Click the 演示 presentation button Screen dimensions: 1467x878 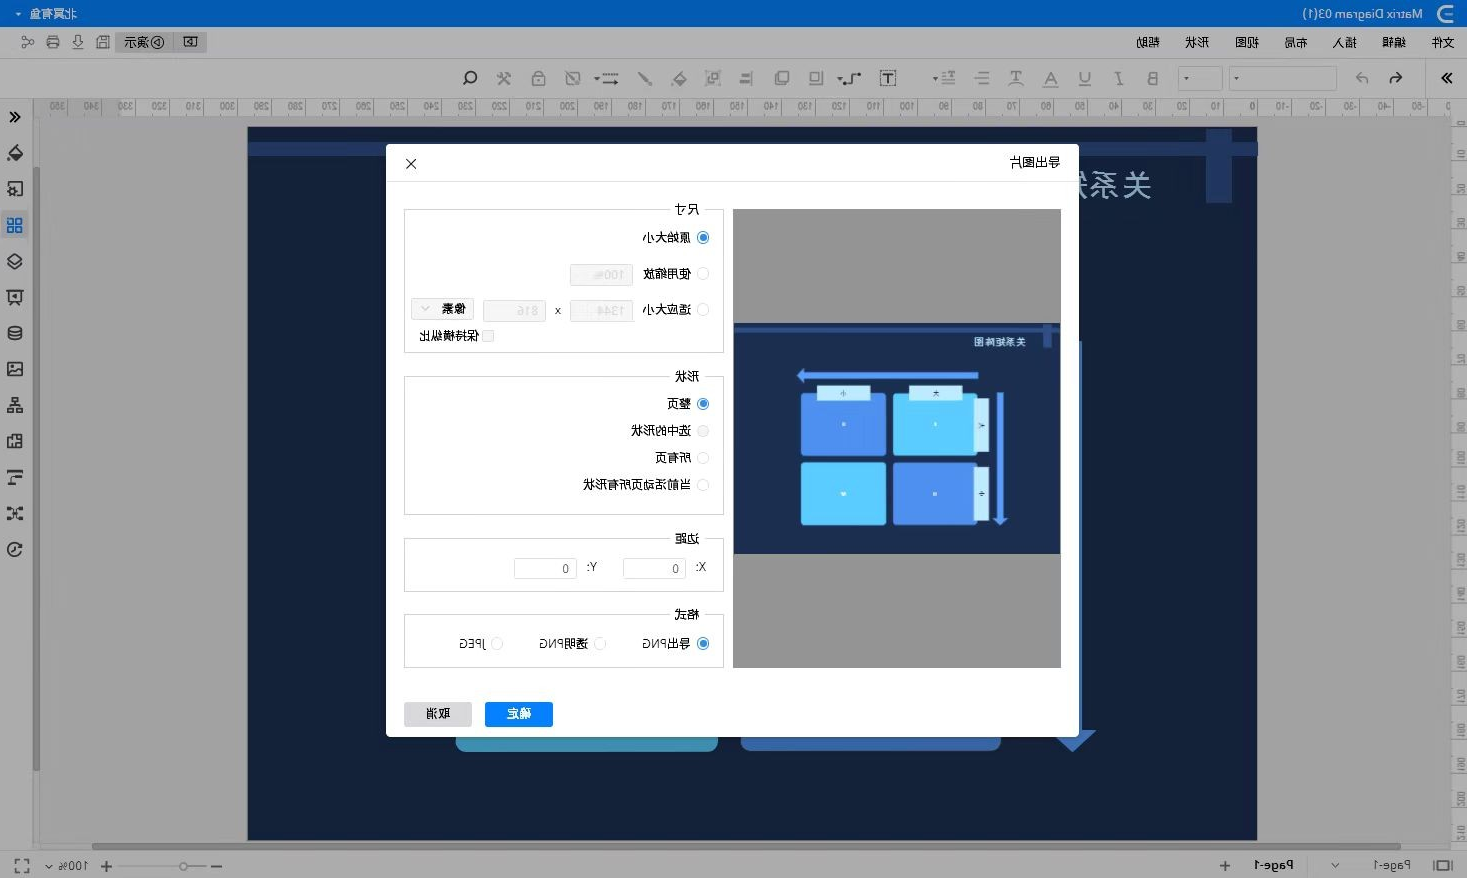144,42
